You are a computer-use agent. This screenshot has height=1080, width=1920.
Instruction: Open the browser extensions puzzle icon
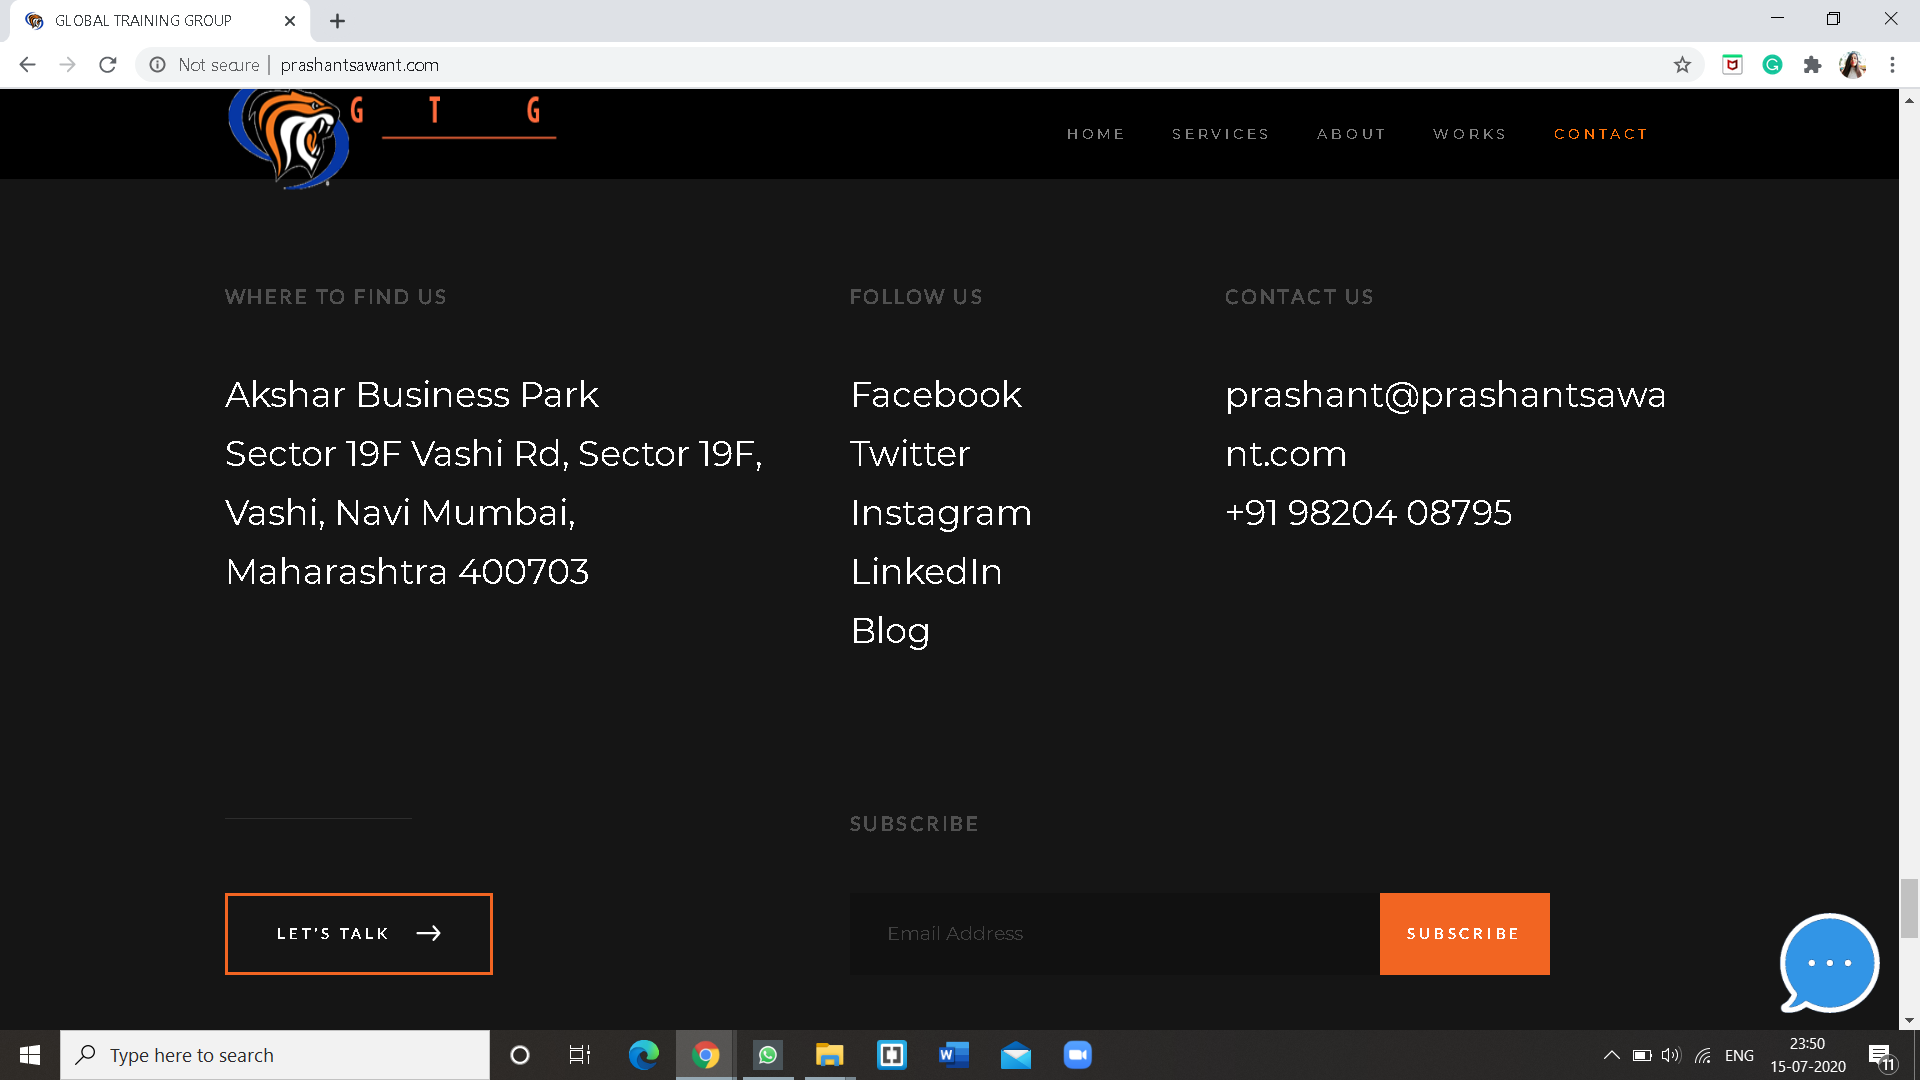click(1813, 64)
